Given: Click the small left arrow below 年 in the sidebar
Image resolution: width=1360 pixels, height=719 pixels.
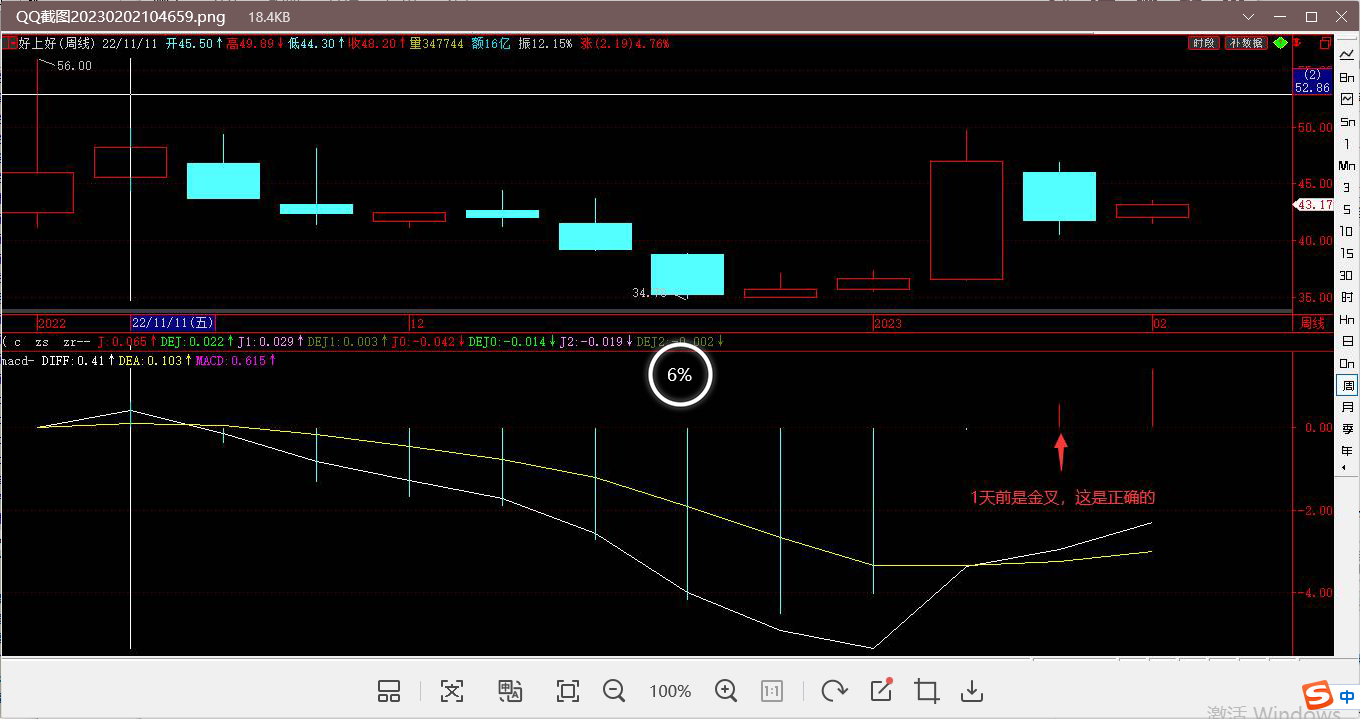Looking at the screenshot, I should [1343, 468].
